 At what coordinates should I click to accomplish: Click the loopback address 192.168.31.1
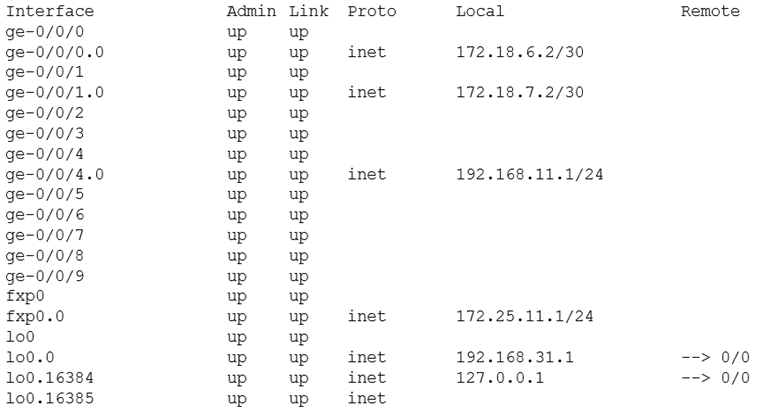(515, 357)
